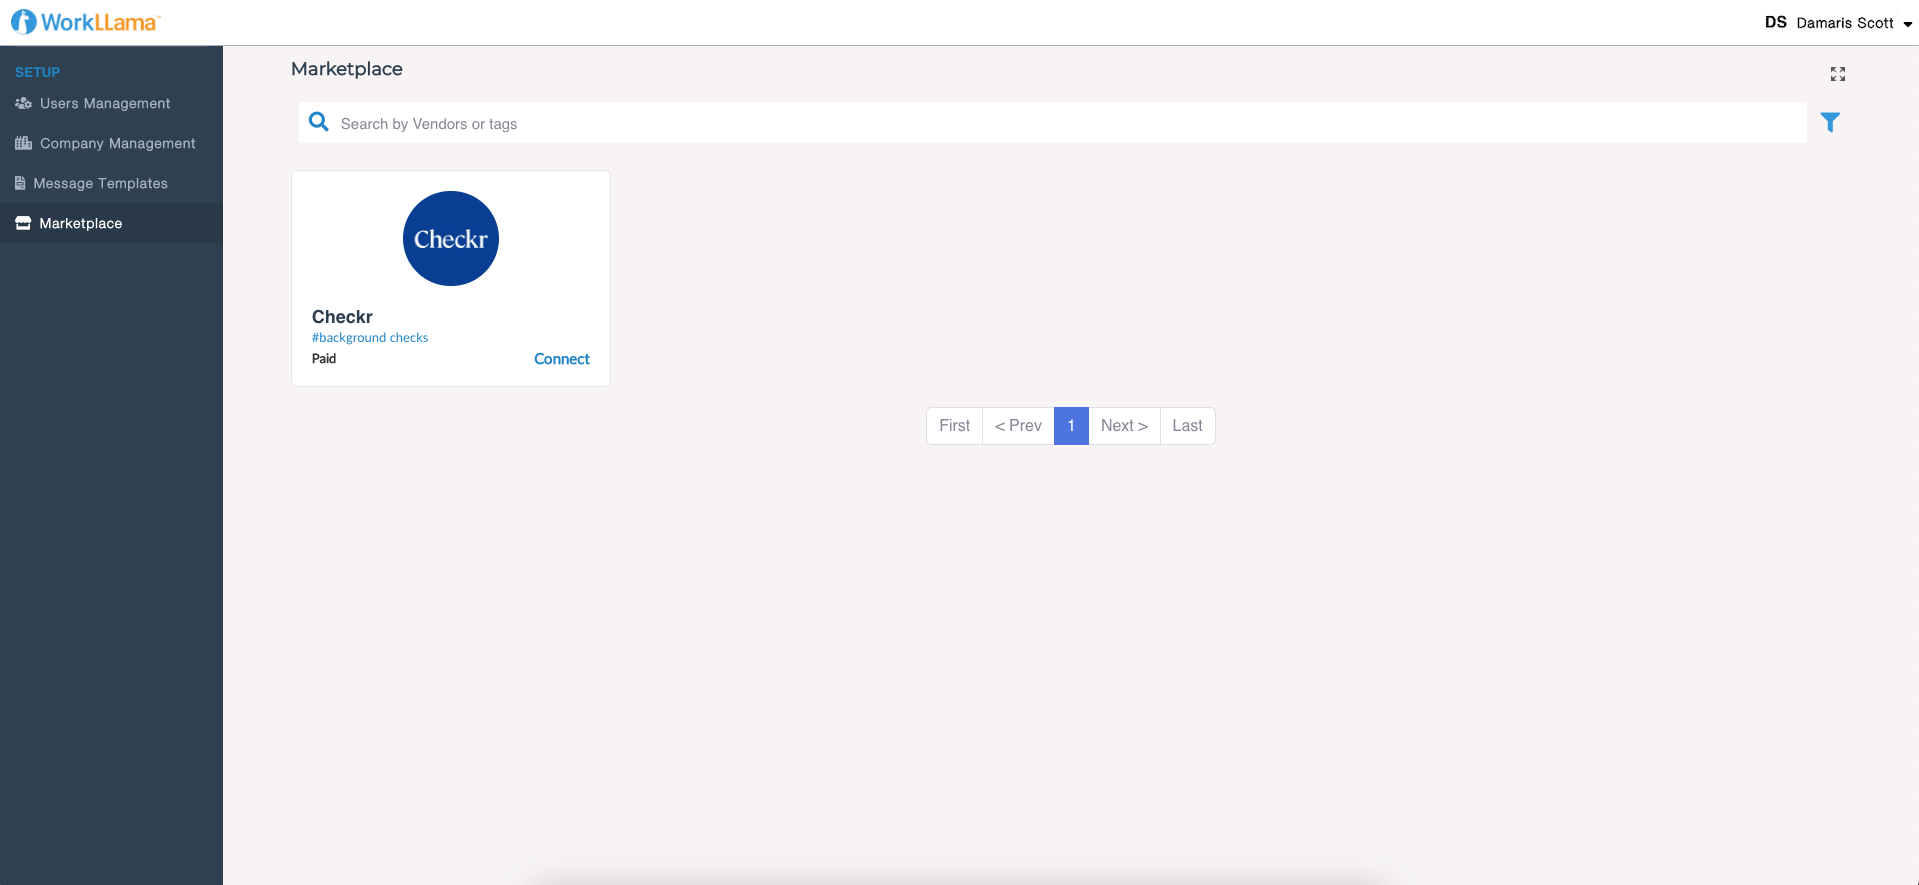Open Message Templates in sidebar
The height and width of the screenshot is (885, 1919).
[x=100, y=183]
